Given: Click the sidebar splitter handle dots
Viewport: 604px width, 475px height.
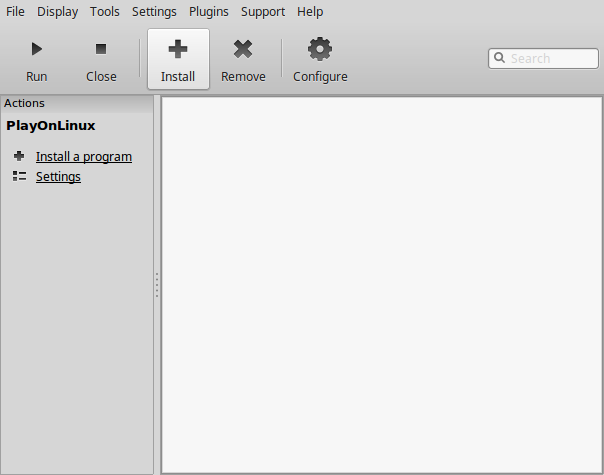Looking at the screenshot, I should 157,285.
